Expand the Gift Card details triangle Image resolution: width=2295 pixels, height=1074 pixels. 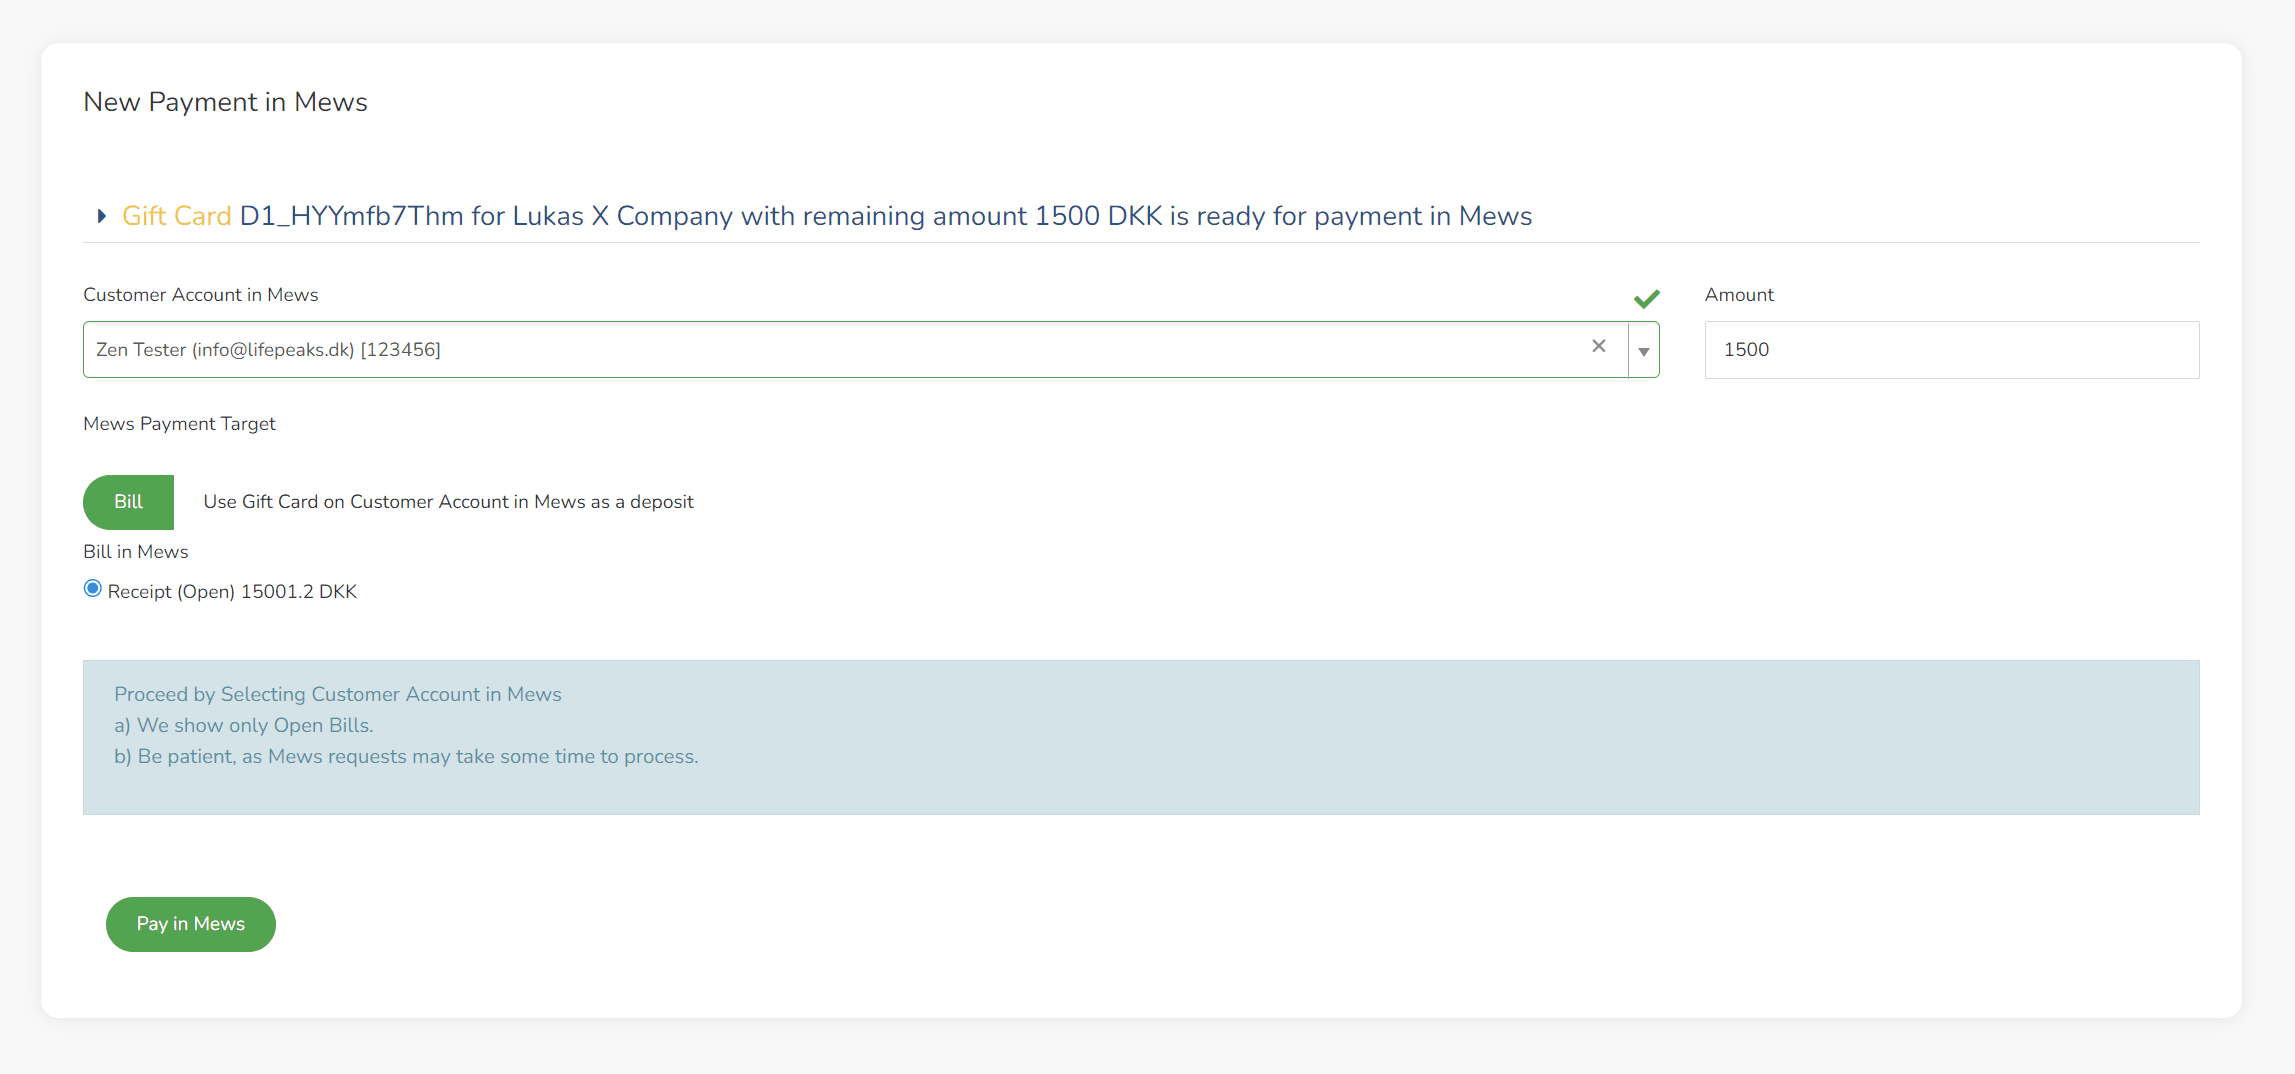[x=101, y=216]
